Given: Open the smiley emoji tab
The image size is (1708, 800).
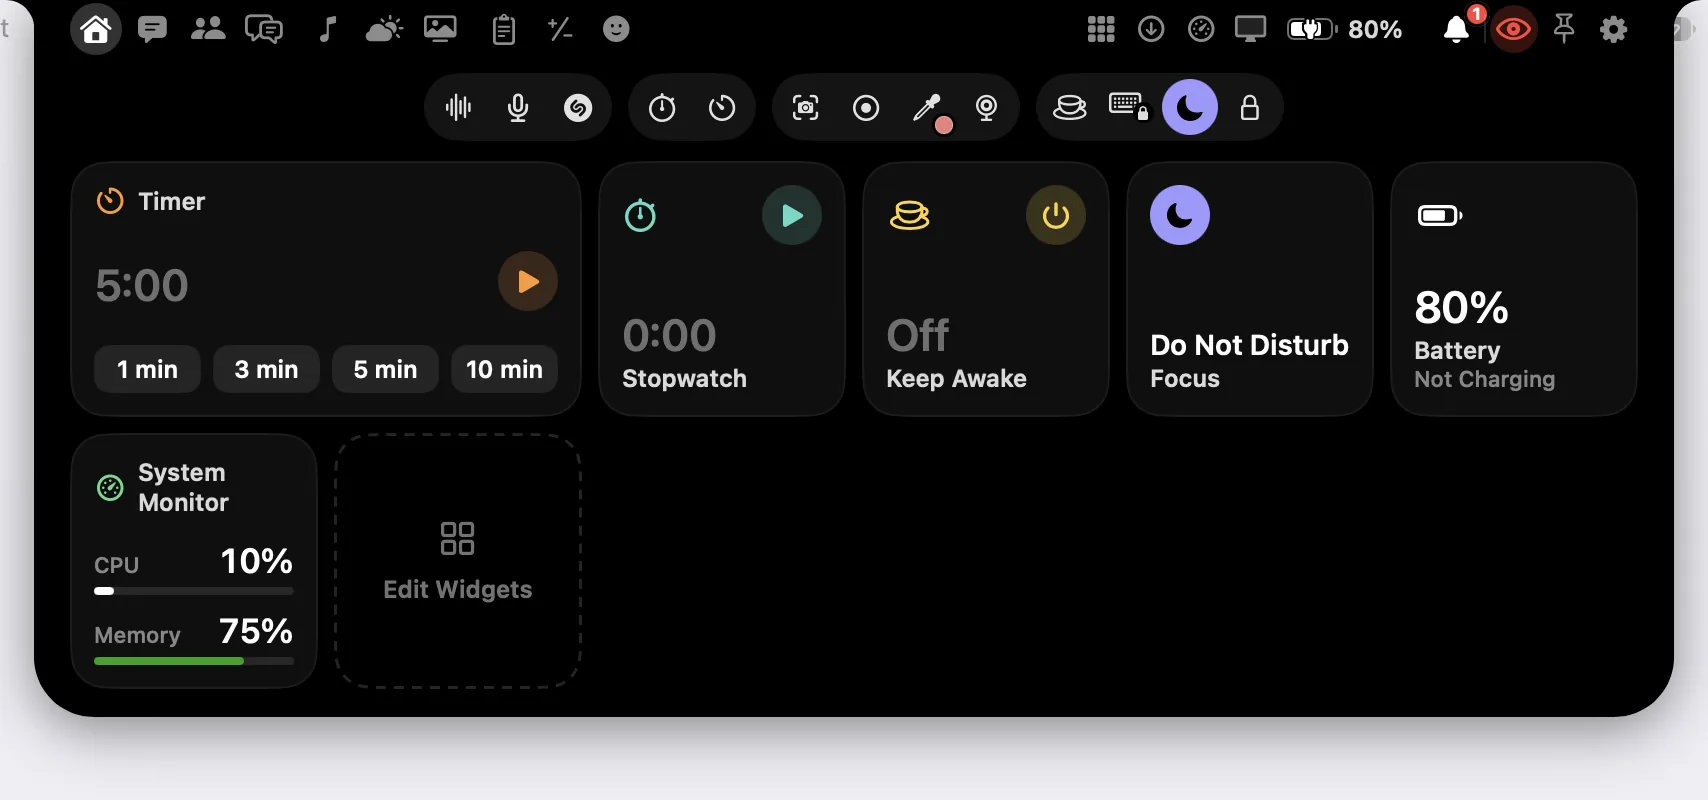Looking at the screenshot, I should (616, 29).
